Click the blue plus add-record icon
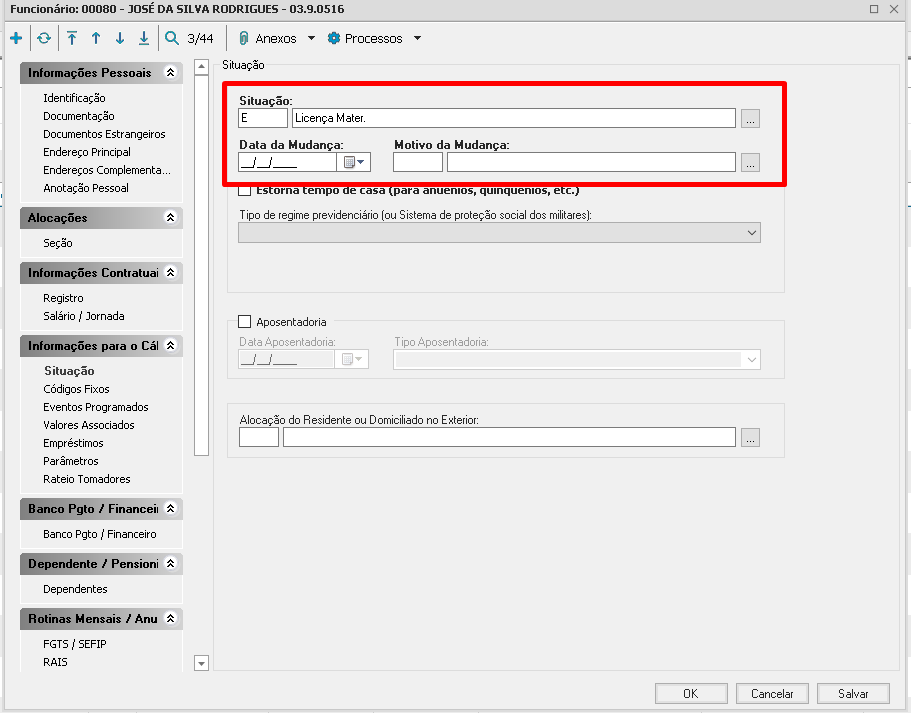This screenshot has height=713, width=911. pyautogui.click(x=16, y=38)
